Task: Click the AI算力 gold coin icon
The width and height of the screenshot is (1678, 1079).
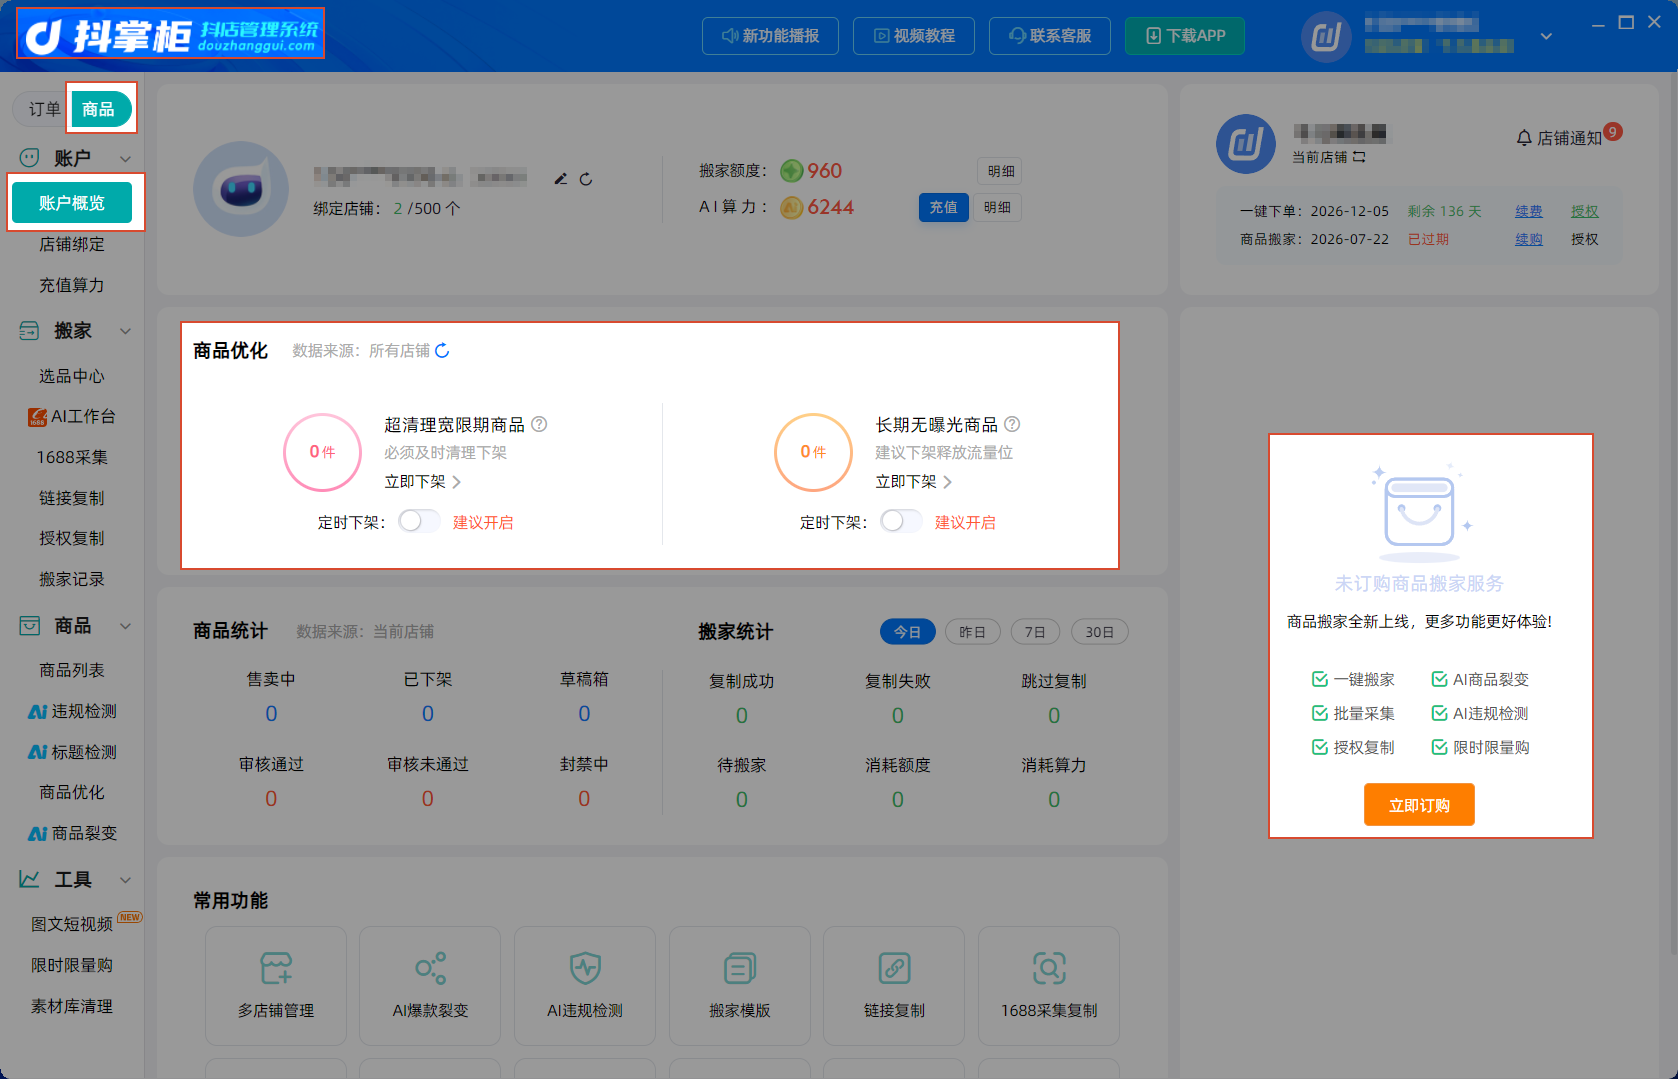Action: 792,207
